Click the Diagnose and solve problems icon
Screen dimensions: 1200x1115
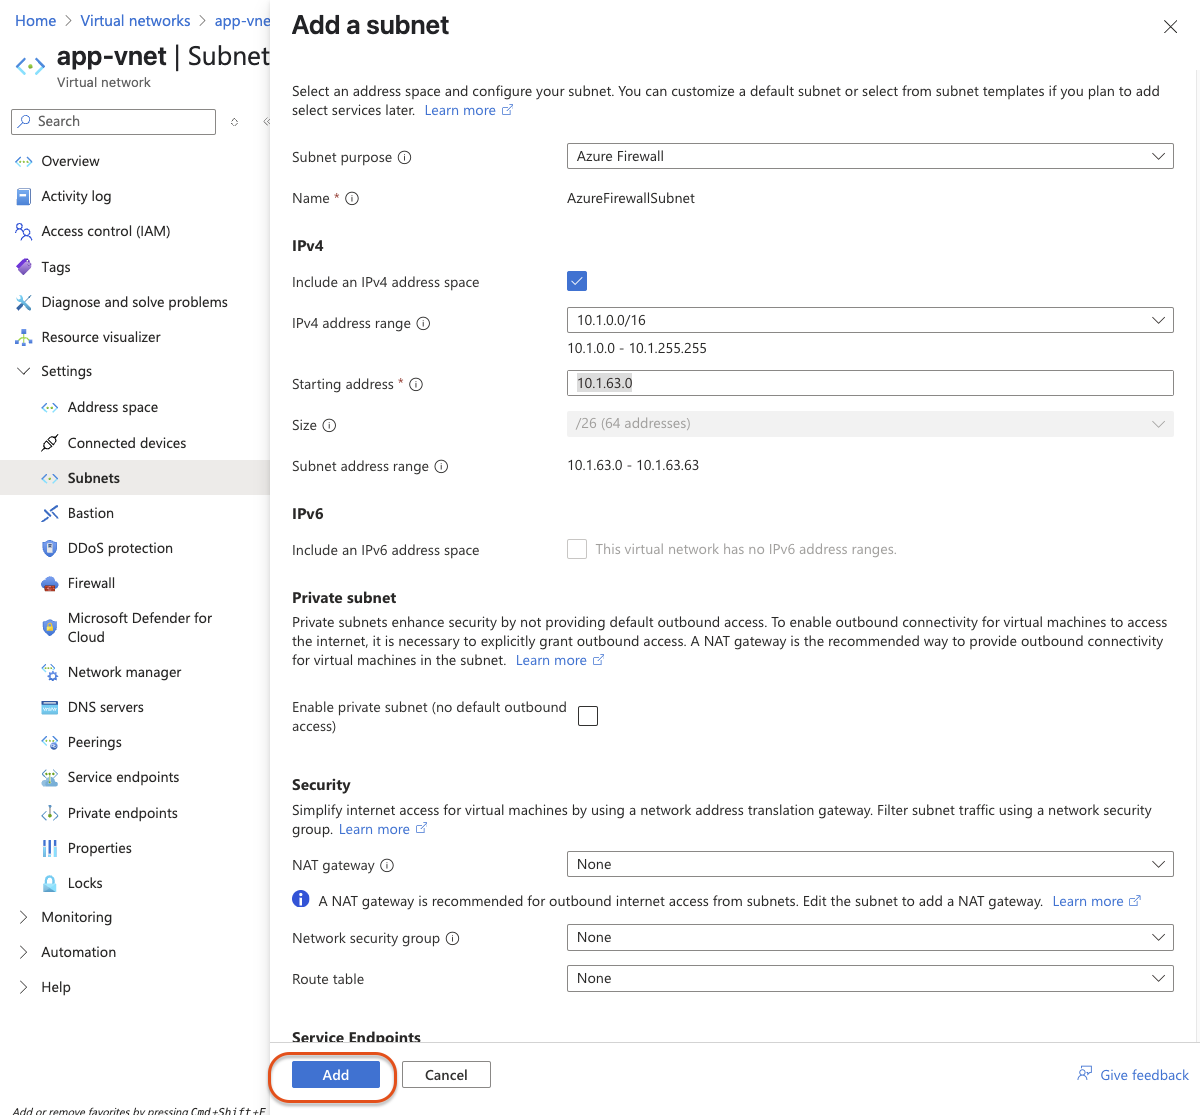point(23,302)
